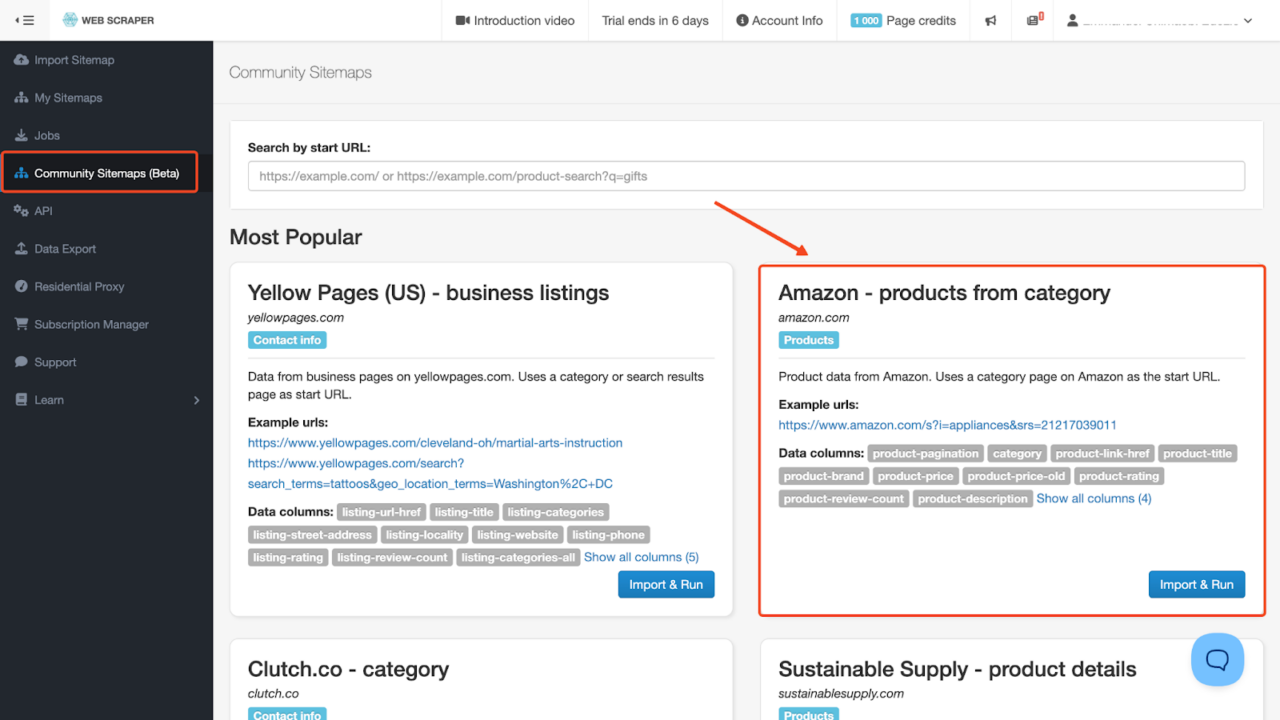This screenshot has width=1280, height=720.
Task: Click the Data Export icon
Action: pos(21,249)
